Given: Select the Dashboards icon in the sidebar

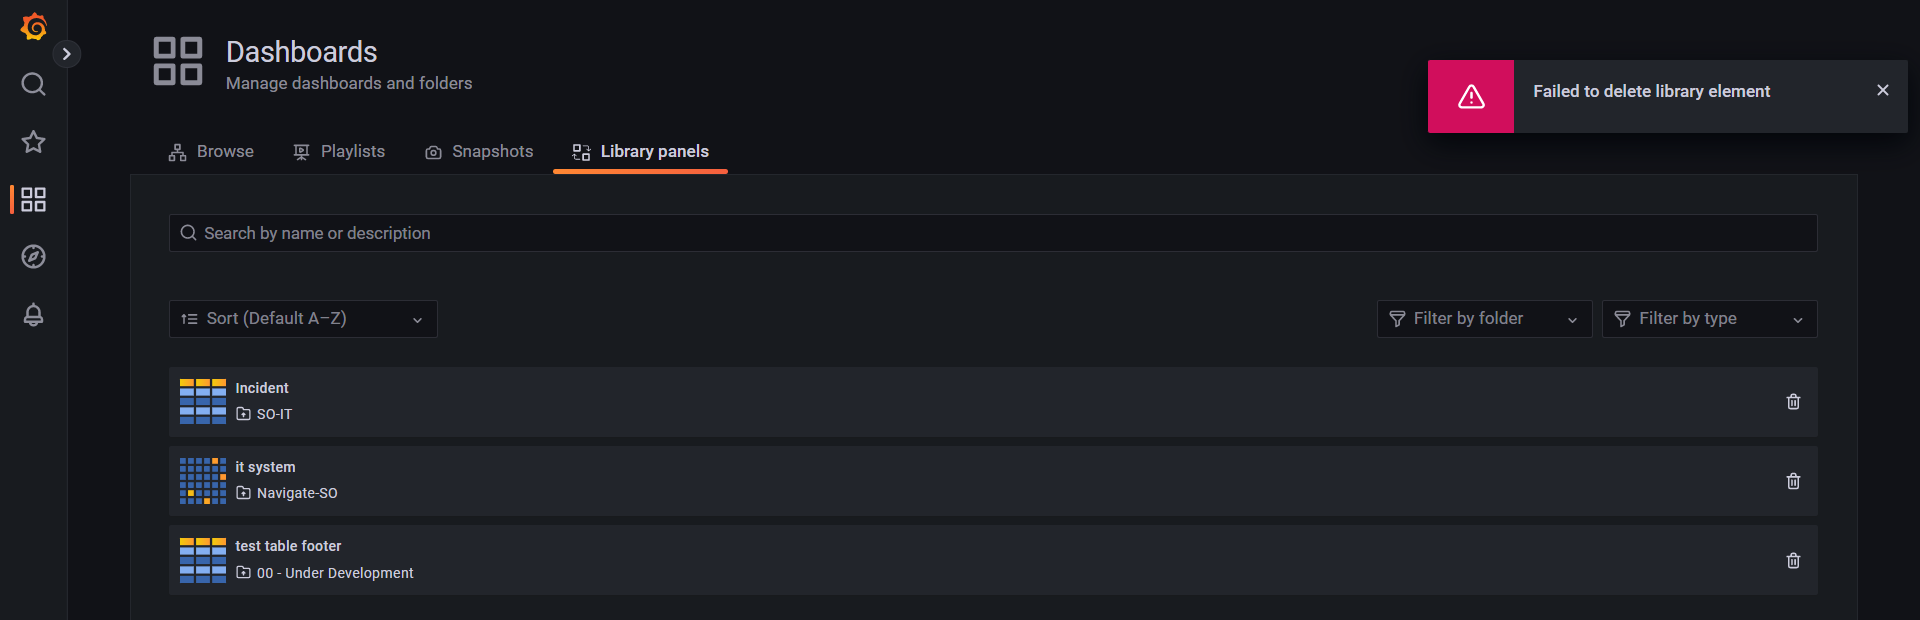Looking at the screenshot, I should click(33, 199).
